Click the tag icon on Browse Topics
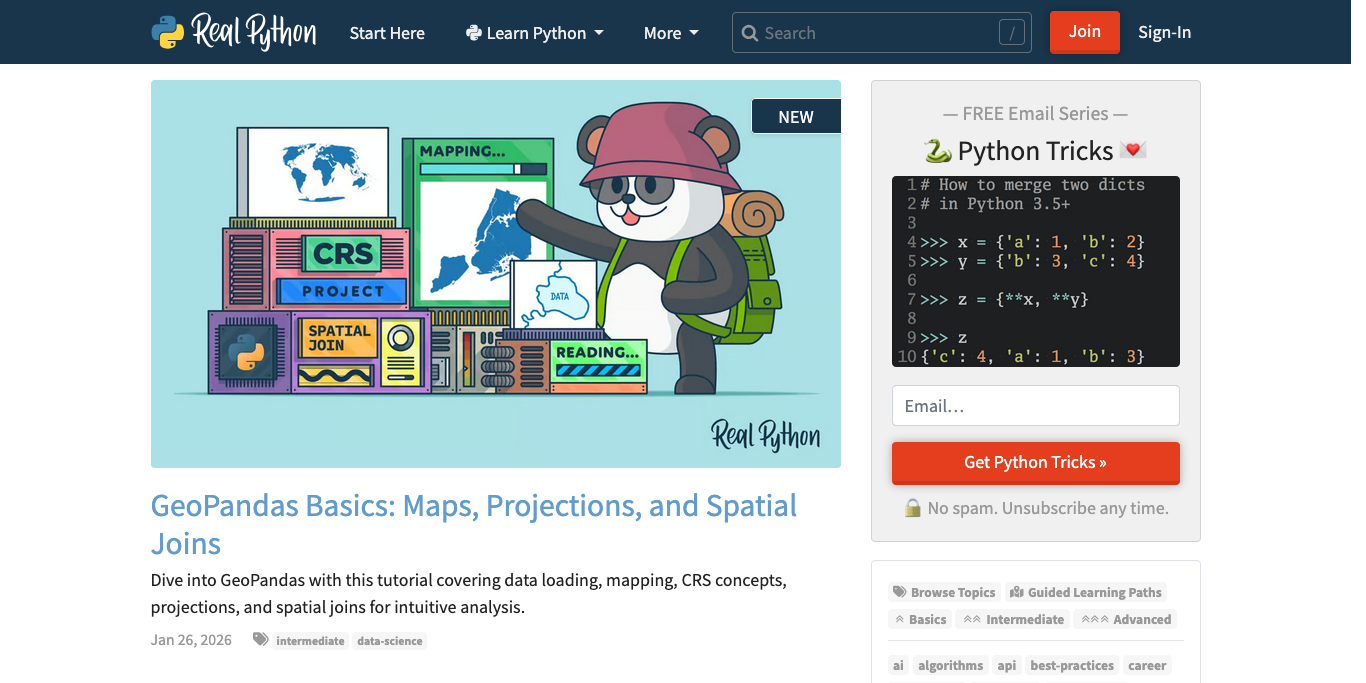The height and width of the screenshot is (683, 1366). (901, 592)
